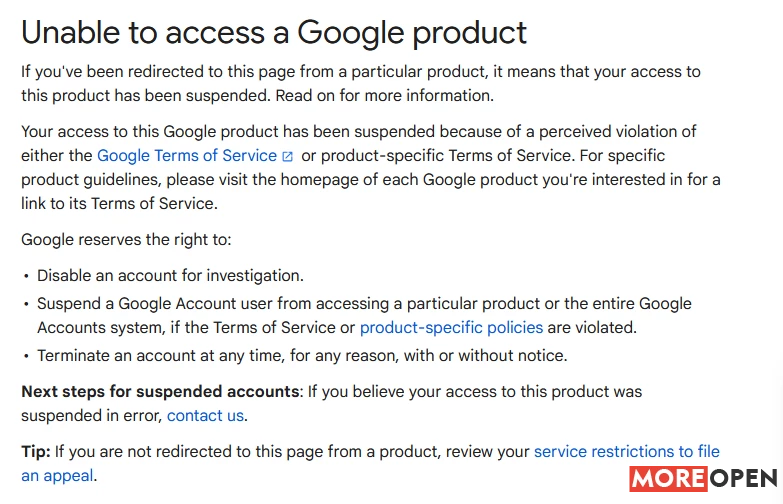Click the Next steps for suspended accounts bold text
783x504 pixels.
[162, 392]
